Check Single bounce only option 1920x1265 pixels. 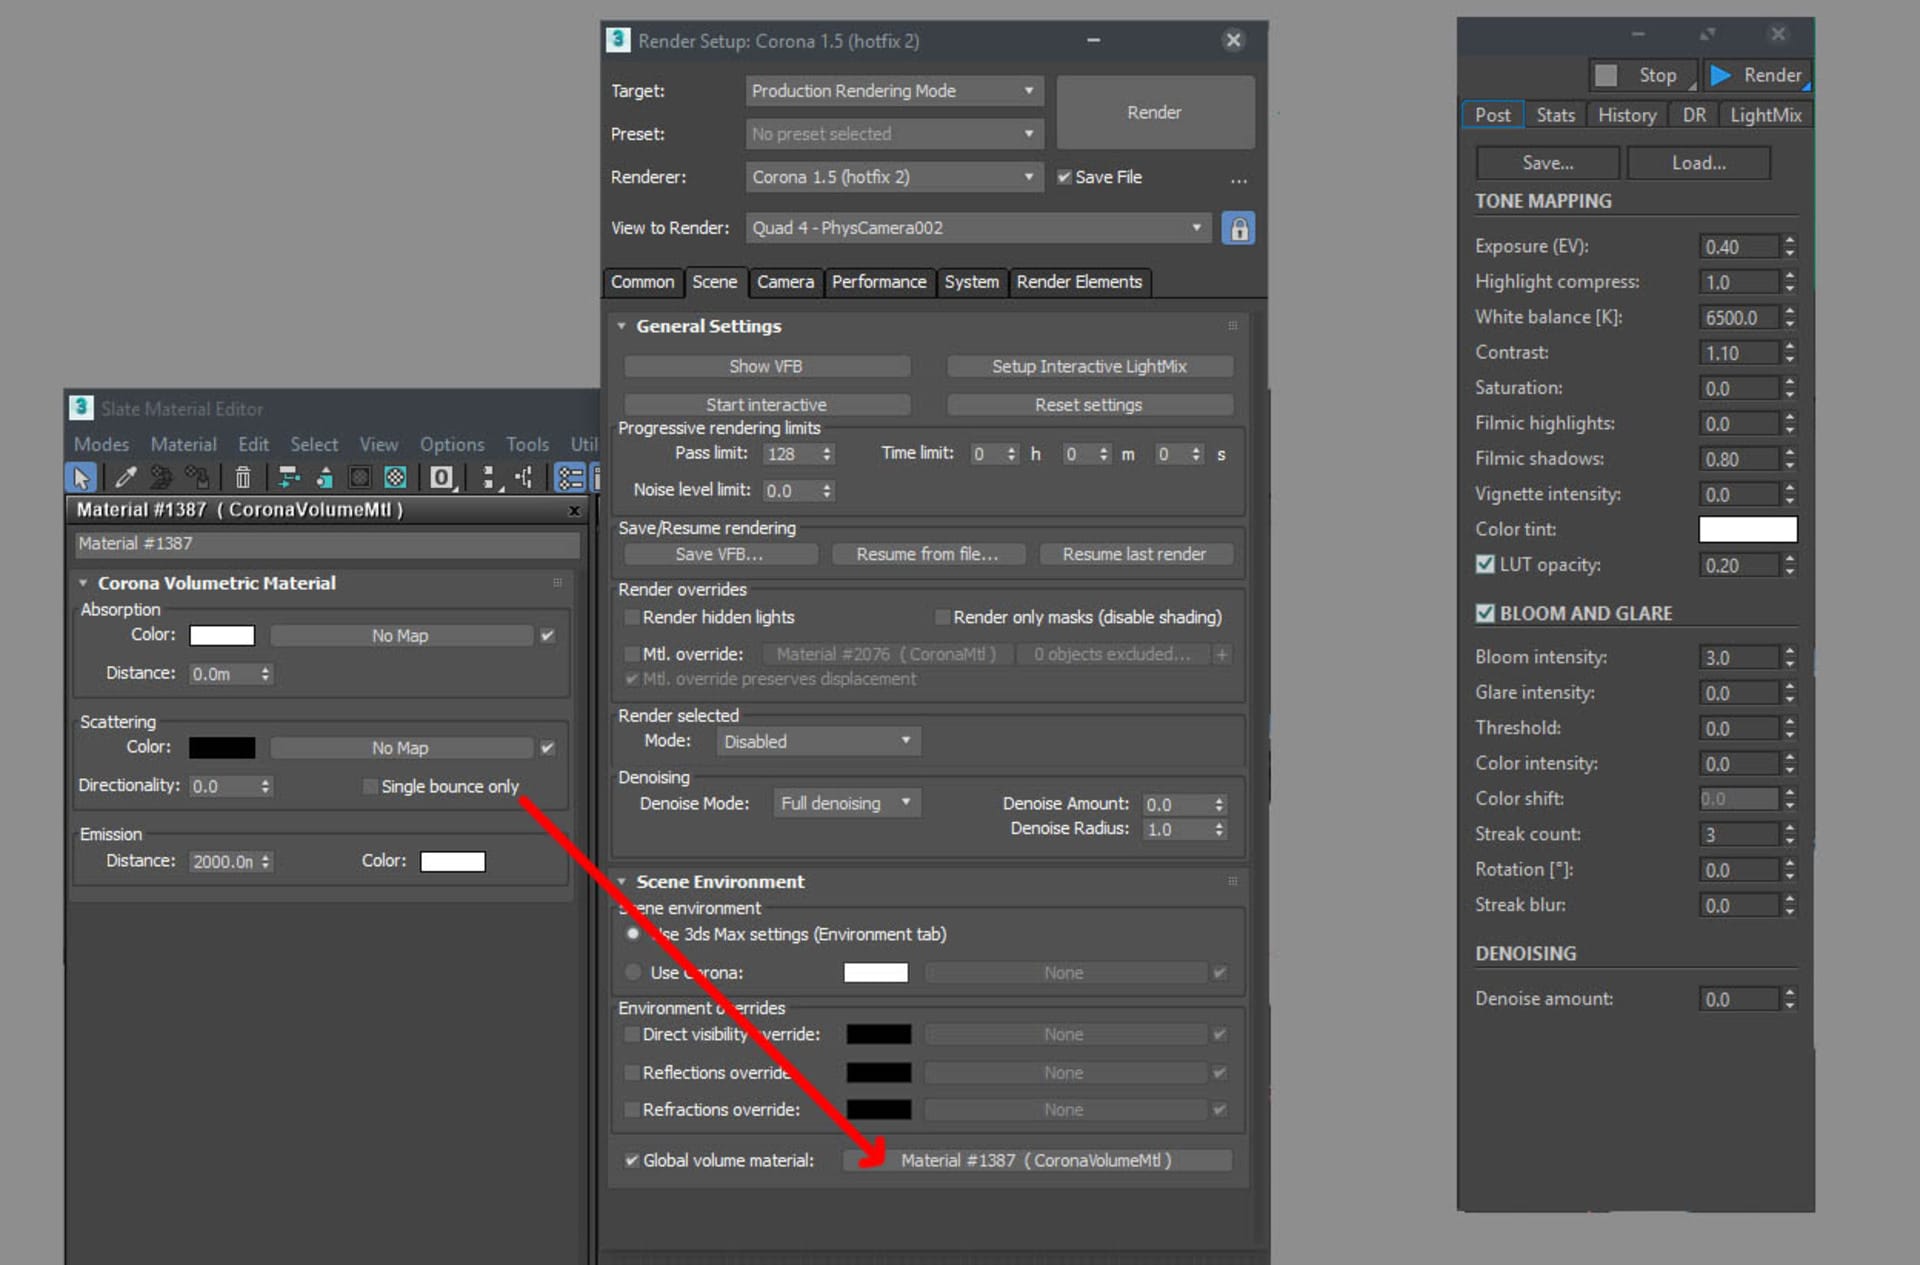[x=370, y=787]
